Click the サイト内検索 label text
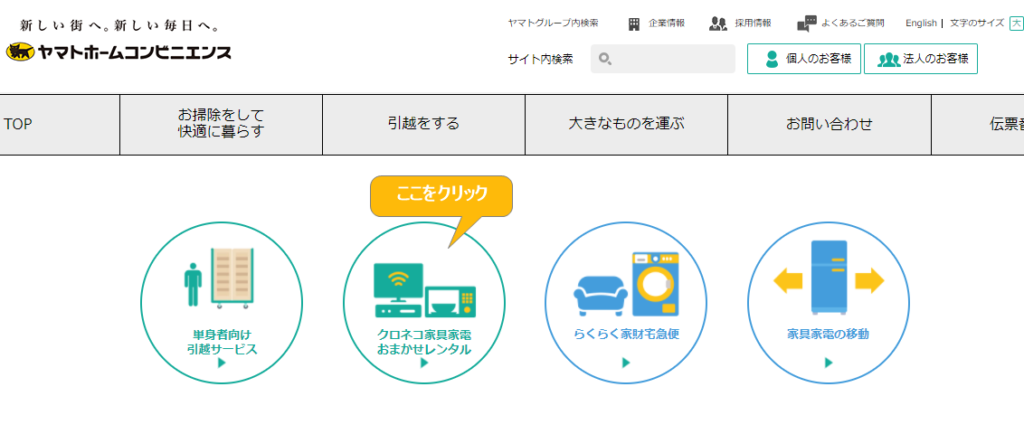The height and width of the screenshot is (434, 1024). (540, 59)
